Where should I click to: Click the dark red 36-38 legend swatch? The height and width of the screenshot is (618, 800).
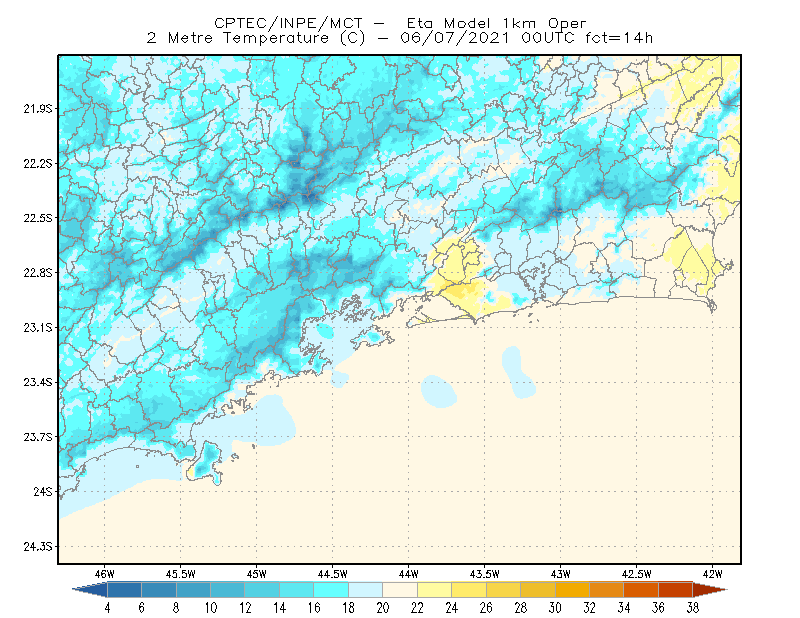point(675,590)
